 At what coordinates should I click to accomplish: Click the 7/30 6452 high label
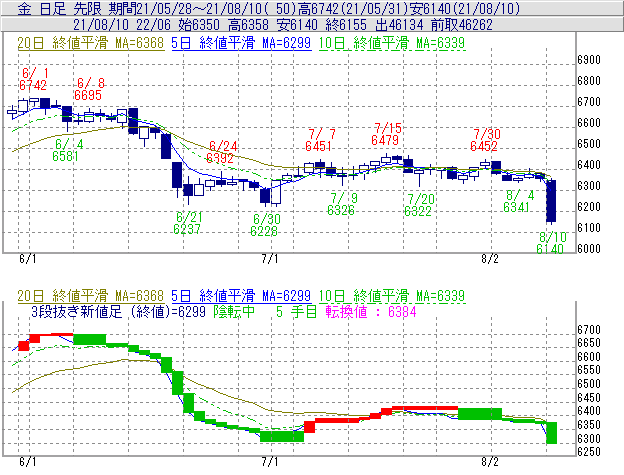pos(485,140)
